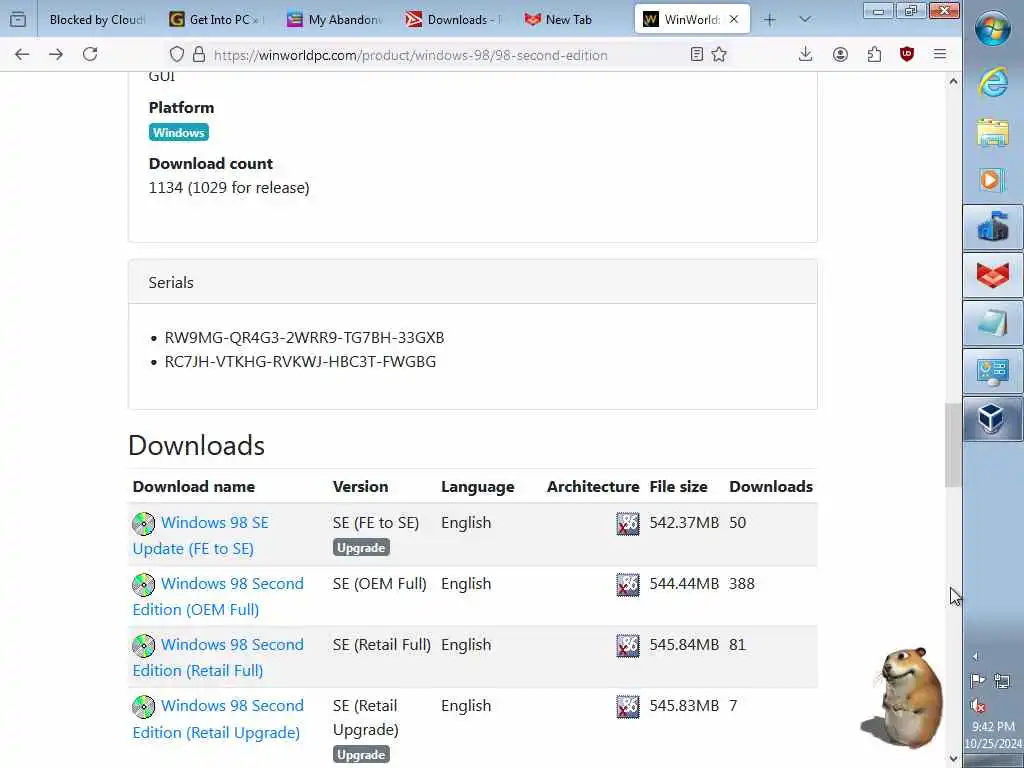The image size is (1024, 768).
Task: Click disc icon beside Retail Full download
Action: 144,646
